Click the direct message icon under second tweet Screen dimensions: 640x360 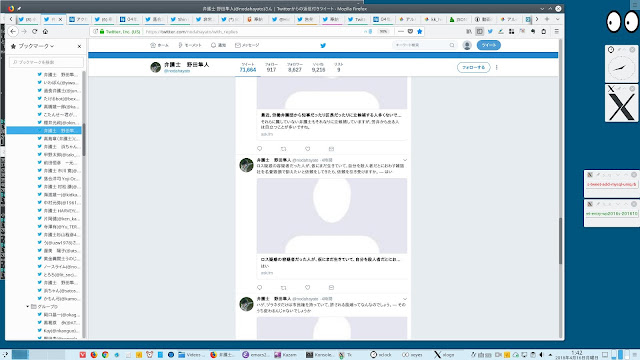(x=331, y=287)
